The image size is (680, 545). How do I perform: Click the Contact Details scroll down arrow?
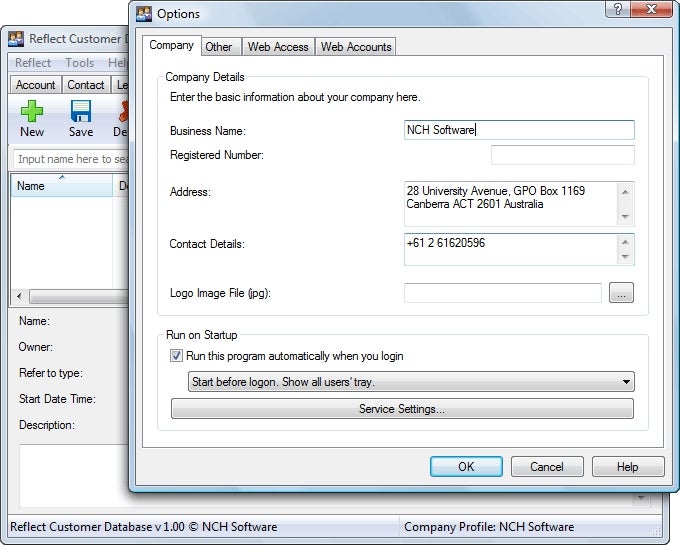(625, 257)
